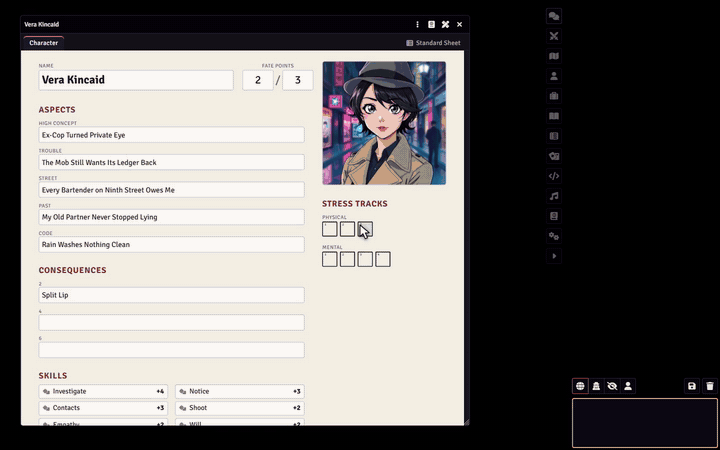Edit the Split Lip consequence field

coord(171,295)
